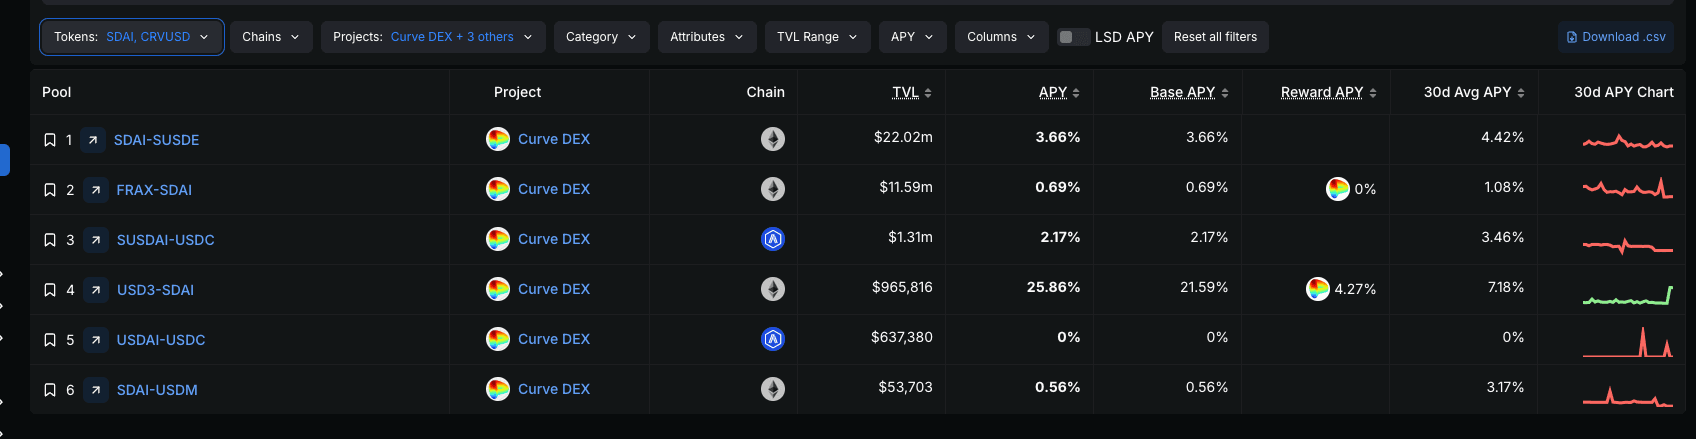
Task: Click Reset all filters button
Action: [x=1215, y=37]
